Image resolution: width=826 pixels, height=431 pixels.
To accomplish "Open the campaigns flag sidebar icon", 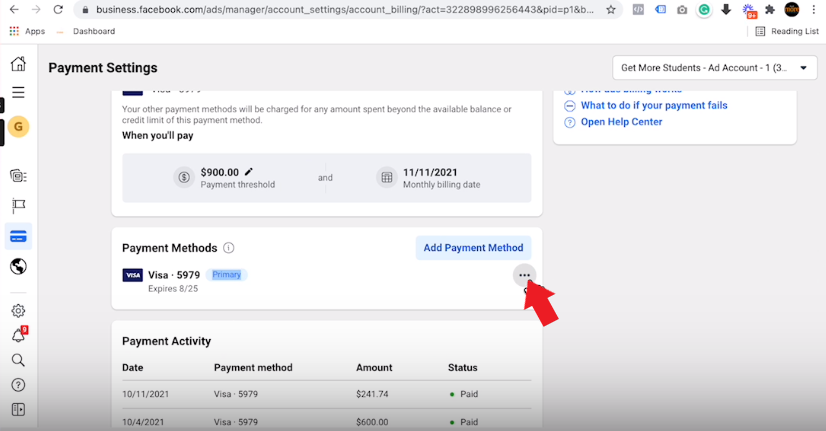I will (x=18, y=205).
